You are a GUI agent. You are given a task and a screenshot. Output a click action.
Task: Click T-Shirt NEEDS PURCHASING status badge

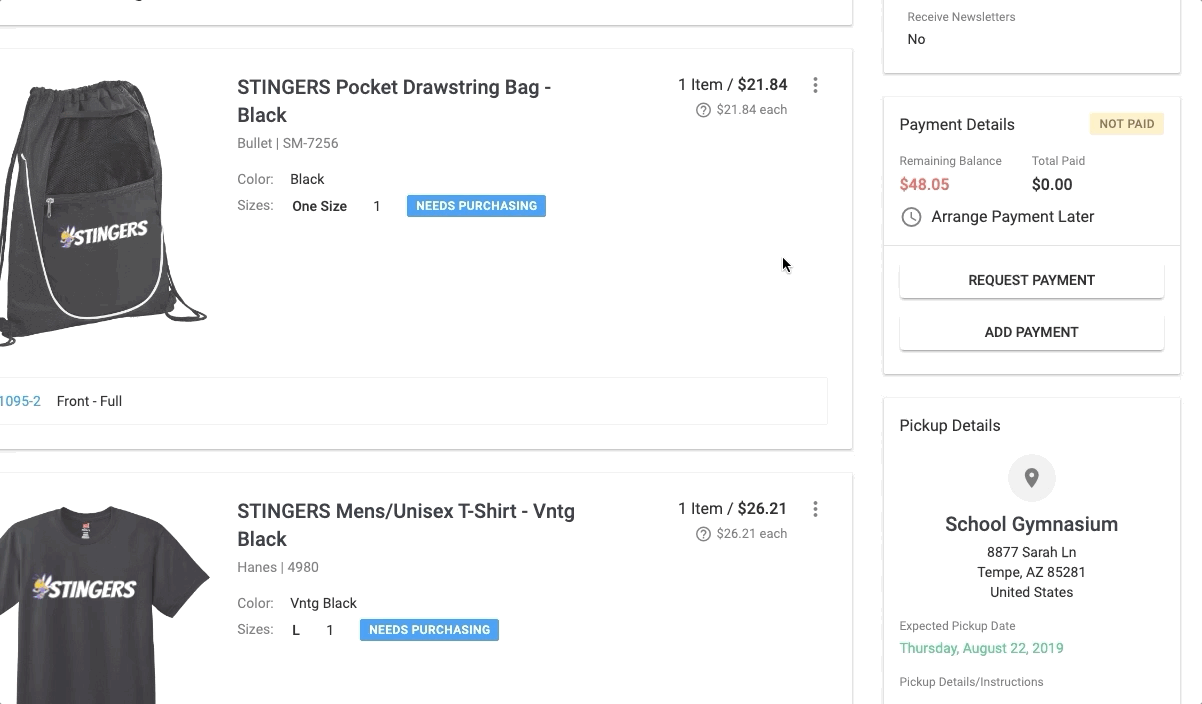pos(429,630)
